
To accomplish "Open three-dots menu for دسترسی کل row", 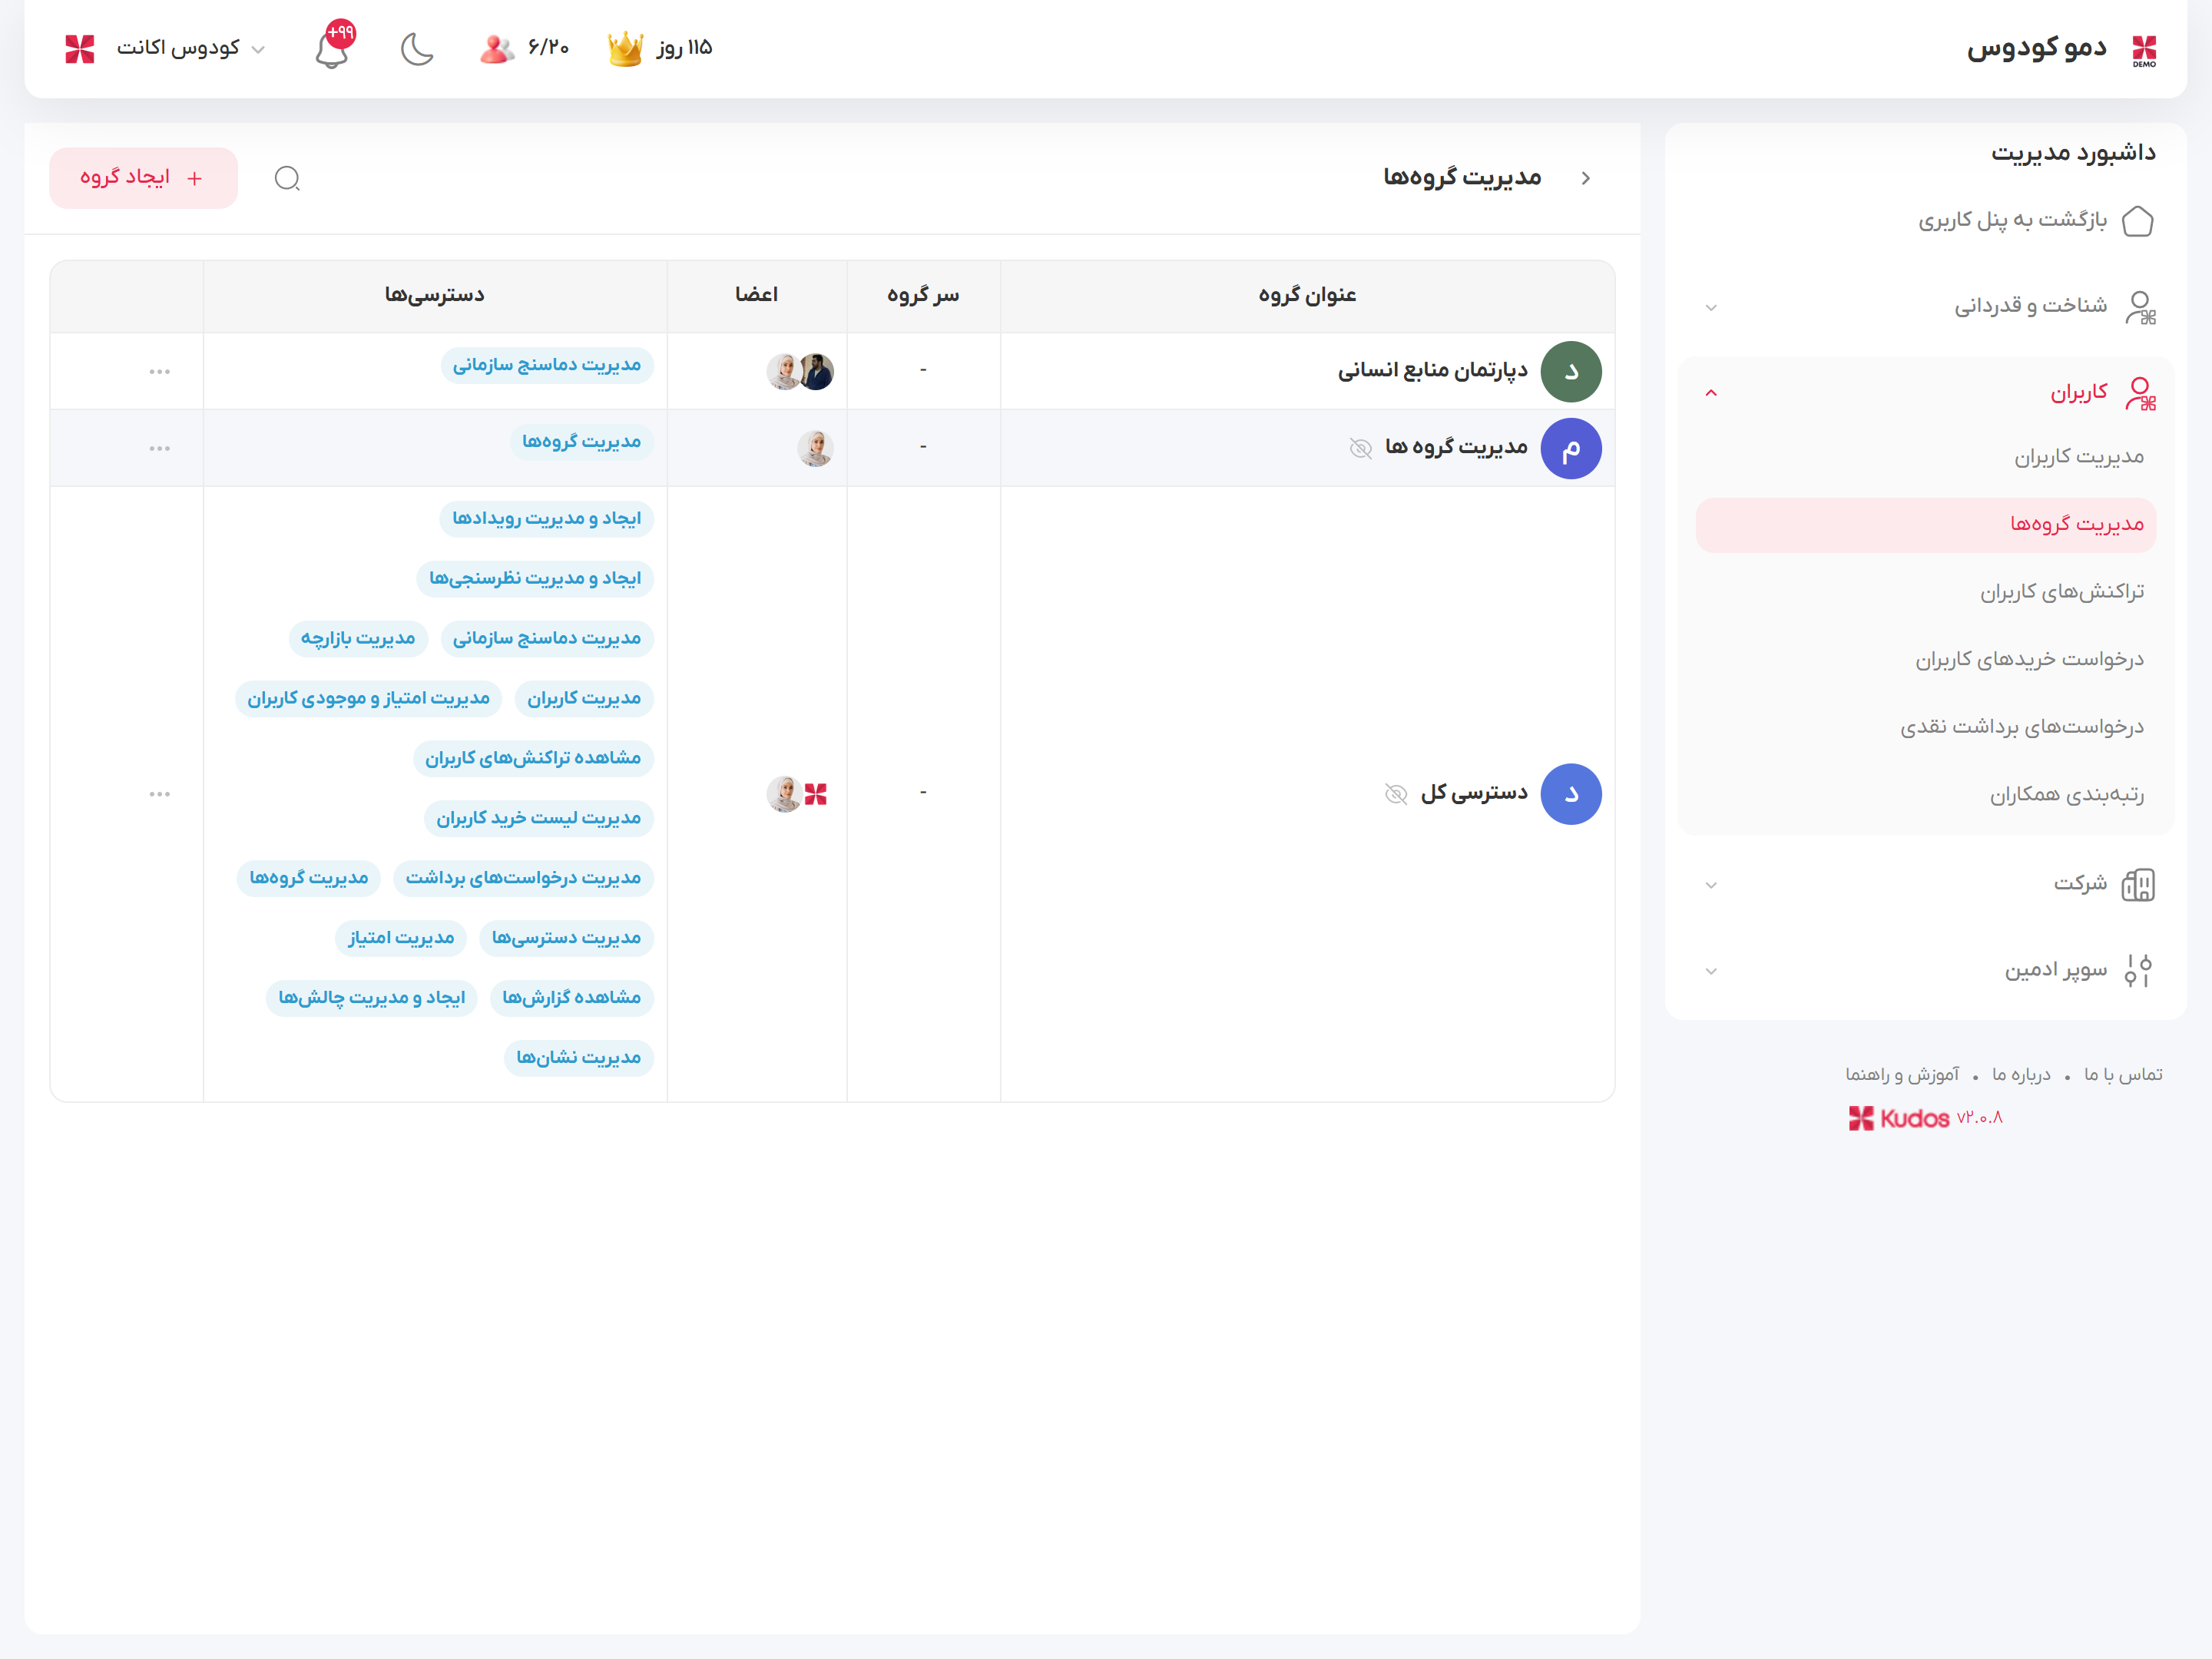I will pyautogui.click(x=160, y=794).
